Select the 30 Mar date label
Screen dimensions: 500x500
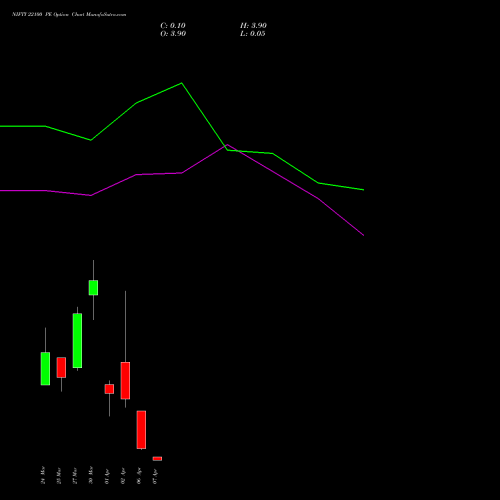91,475
